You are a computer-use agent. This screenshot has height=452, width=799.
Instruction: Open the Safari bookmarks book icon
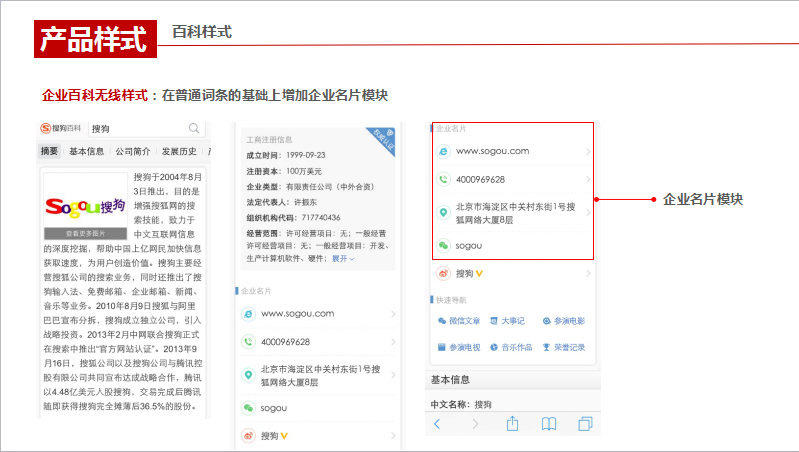[x=549, y=423]
